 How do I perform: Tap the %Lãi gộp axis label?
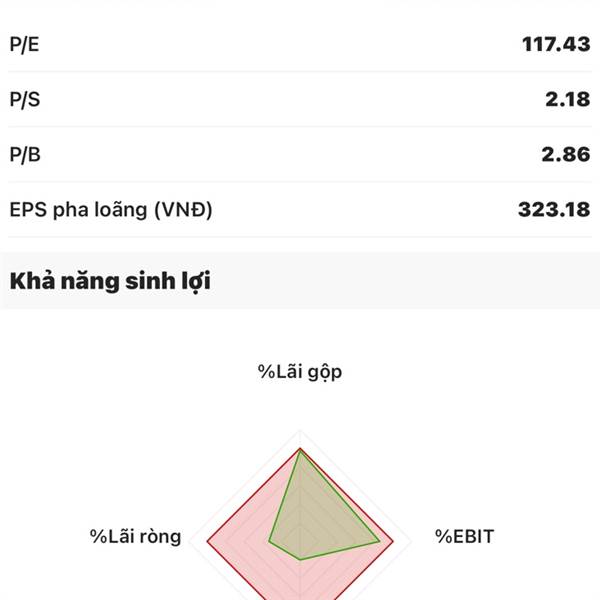point(301,372)
